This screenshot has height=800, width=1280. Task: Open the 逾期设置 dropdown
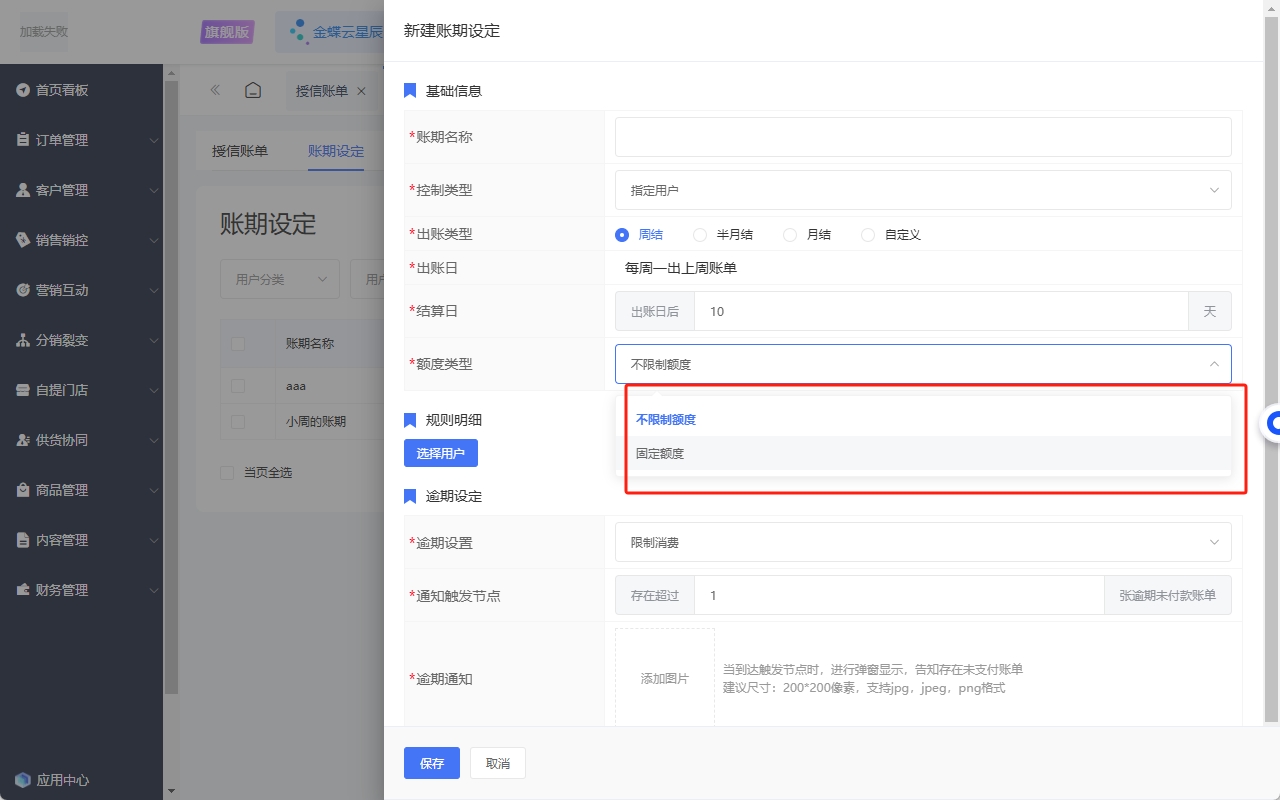point(923,542)
